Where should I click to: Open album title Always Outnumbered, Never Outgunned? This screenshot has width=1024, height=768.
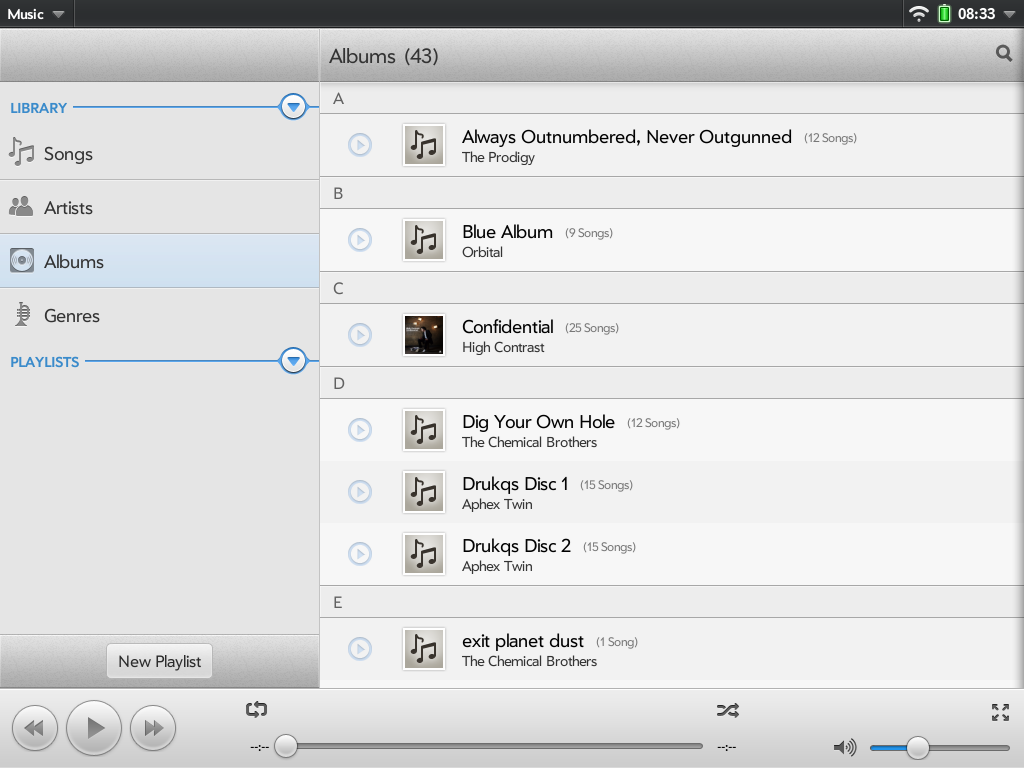627,136
